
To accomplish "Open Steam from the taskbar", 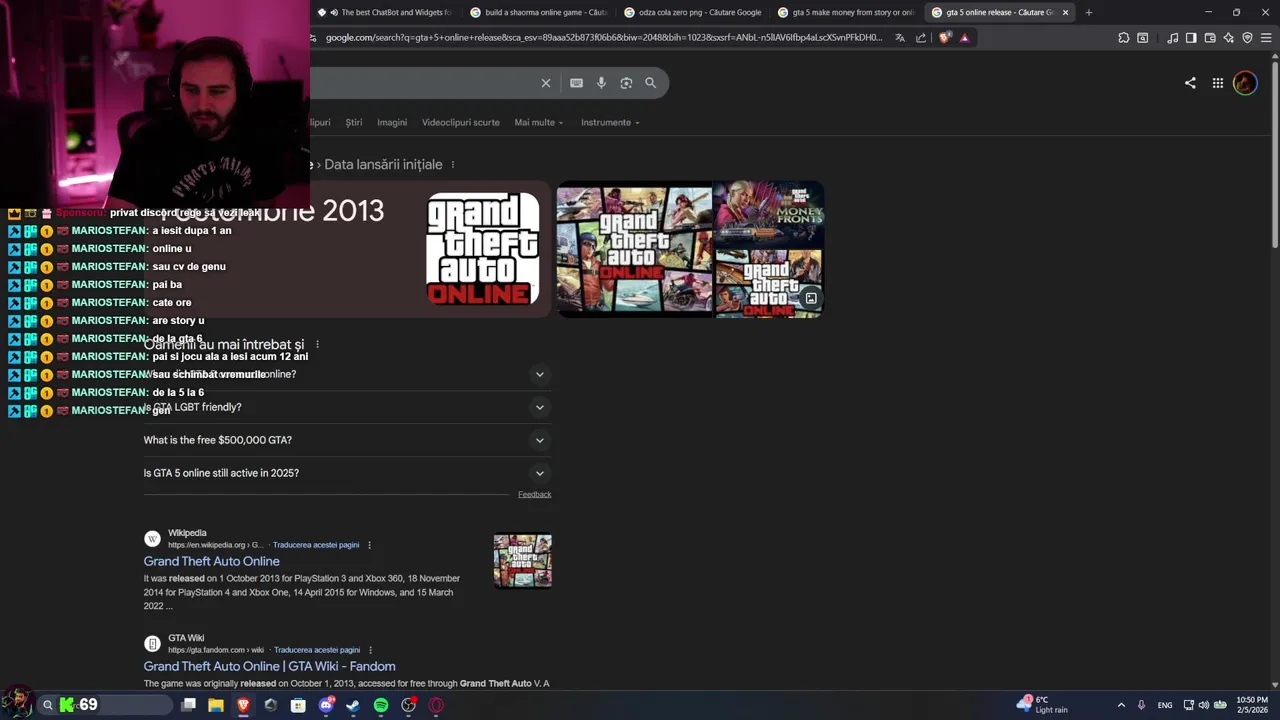I will click(x=353, y=705).
